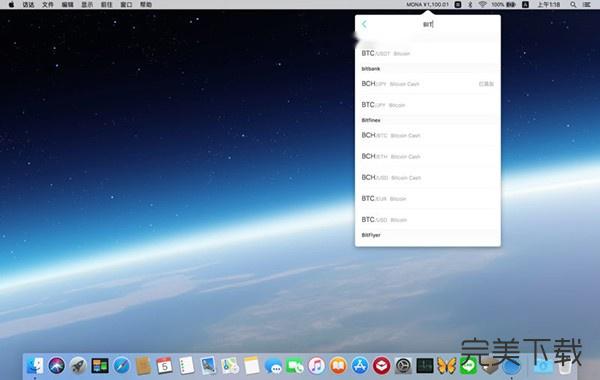The height and width of the screenshot is (380, 600).
Task: Launch Siri from the dock
Action: pos(57,365)
